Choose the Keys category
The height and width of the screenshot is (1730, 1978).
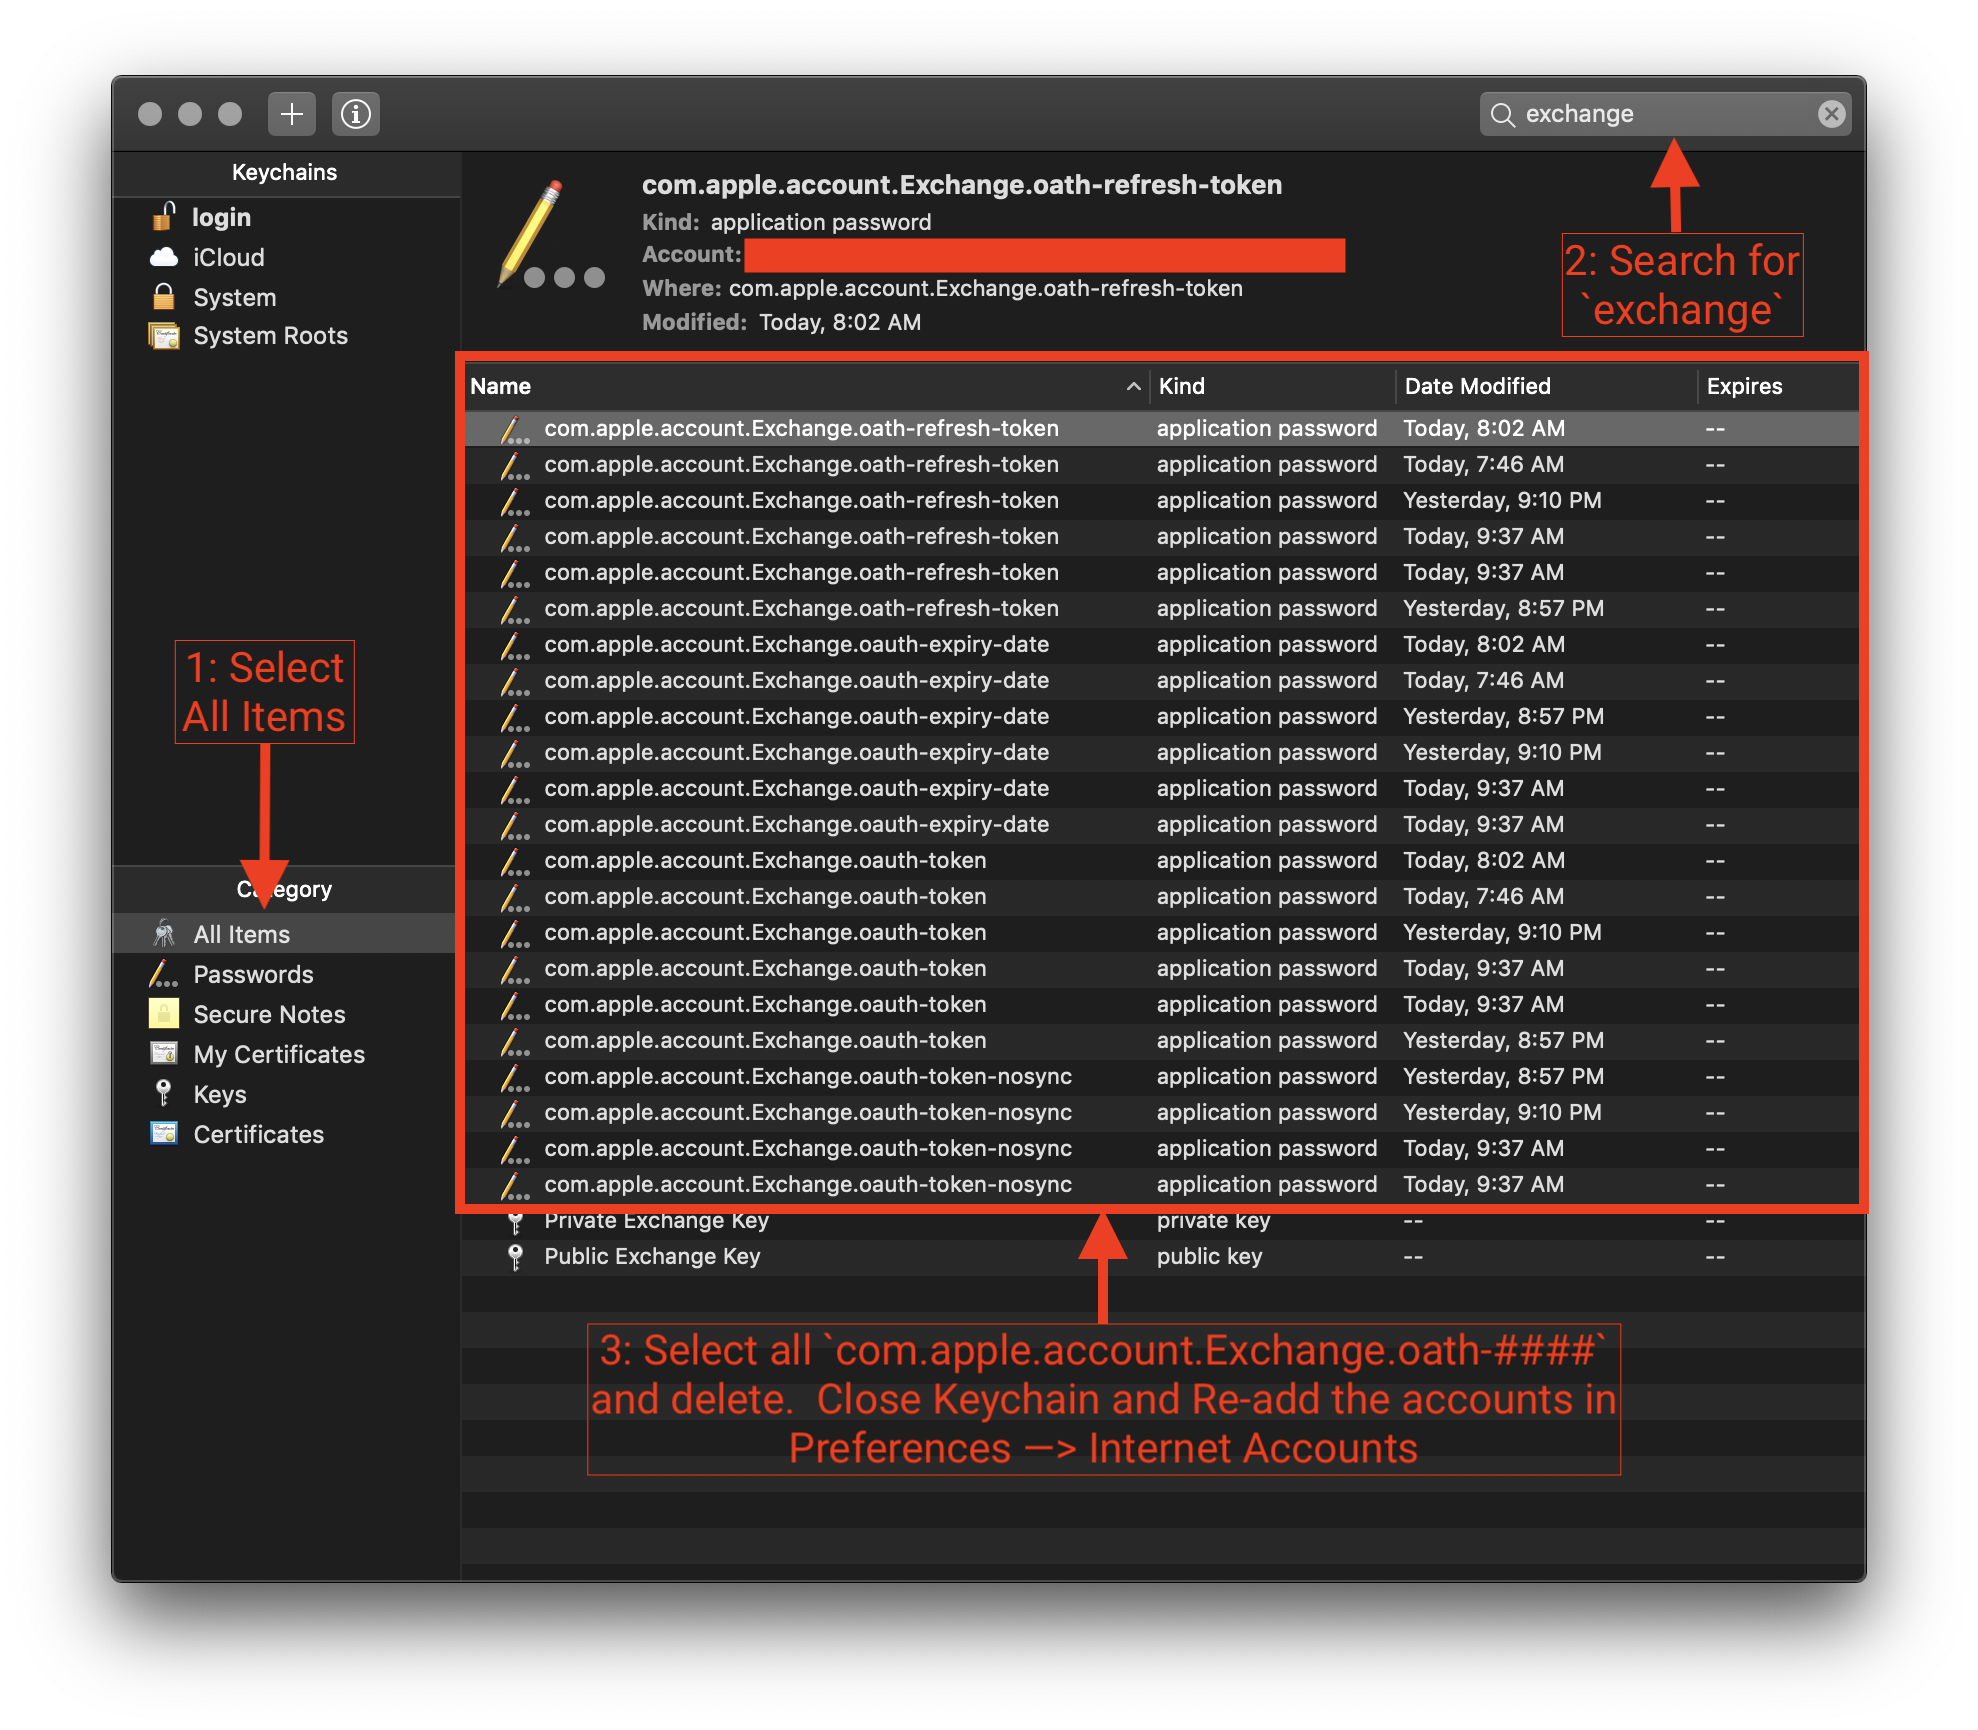(284, 1094)
